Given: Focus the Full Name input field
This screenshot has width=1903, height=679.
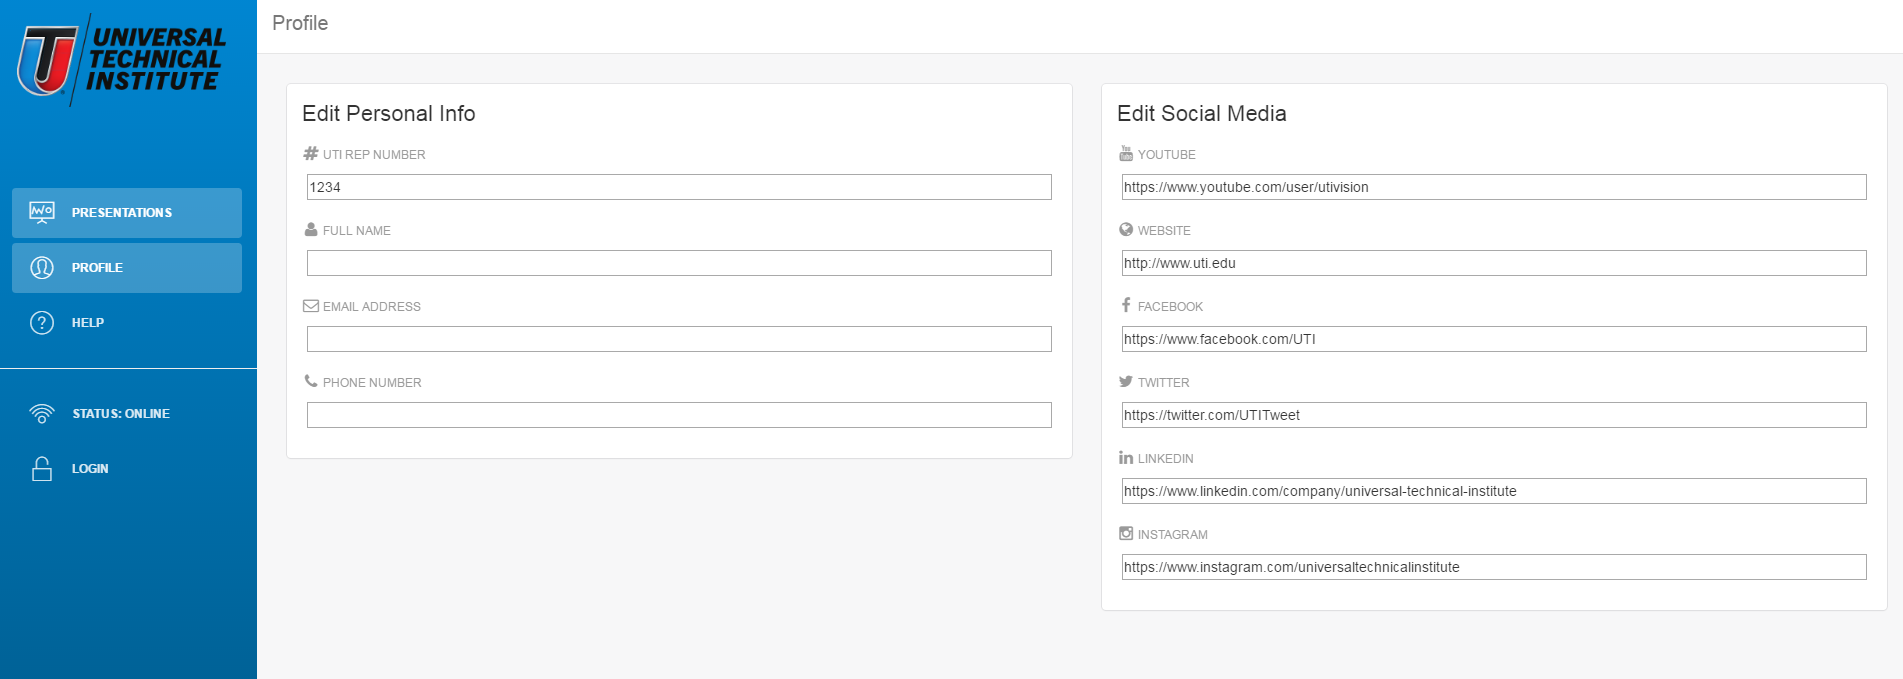Looking at the screenshot, I should (679, 263).
